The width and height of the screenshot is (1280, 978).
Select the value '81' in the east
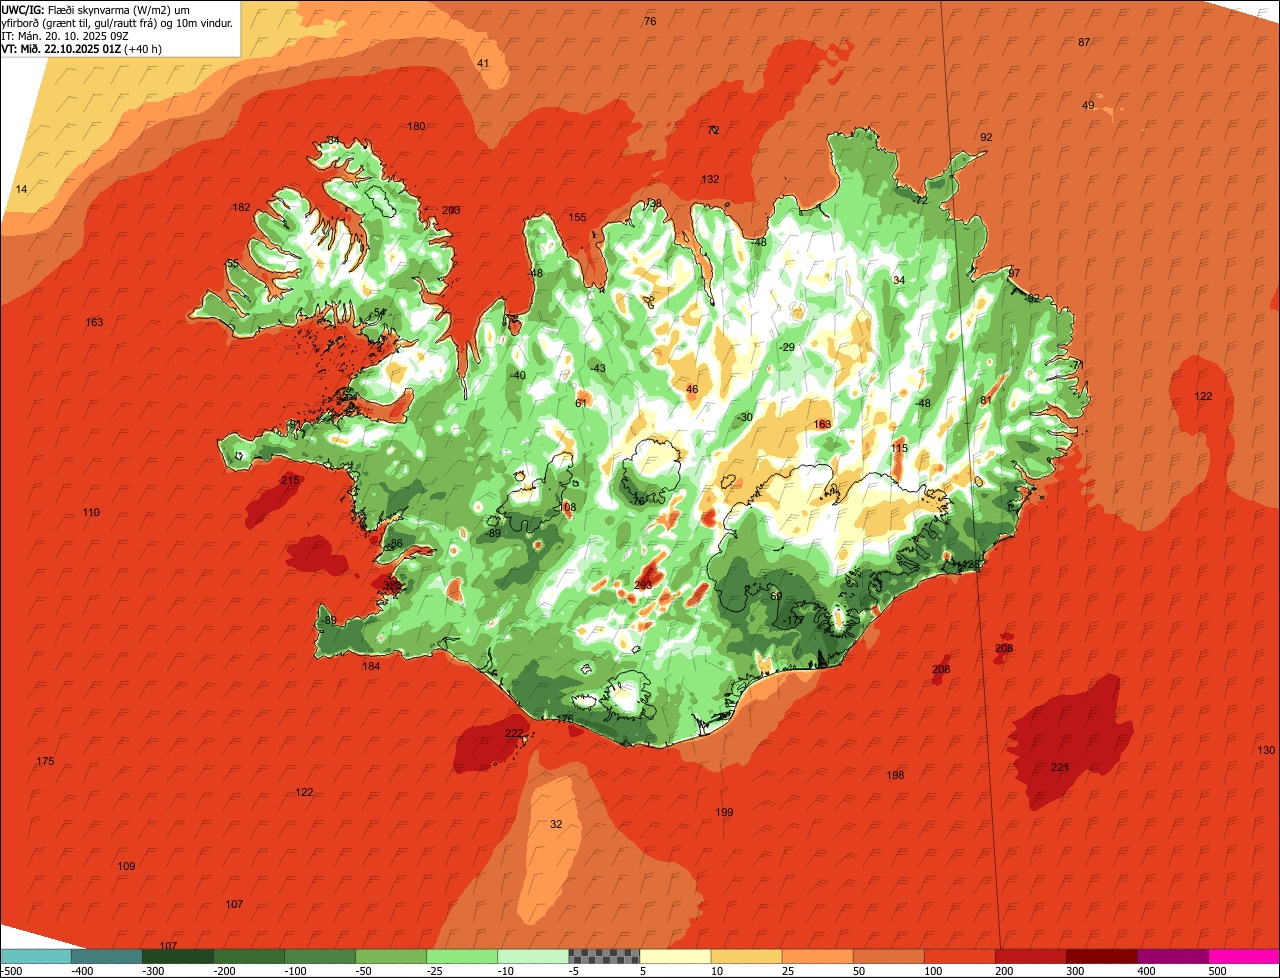pos(986,400)
